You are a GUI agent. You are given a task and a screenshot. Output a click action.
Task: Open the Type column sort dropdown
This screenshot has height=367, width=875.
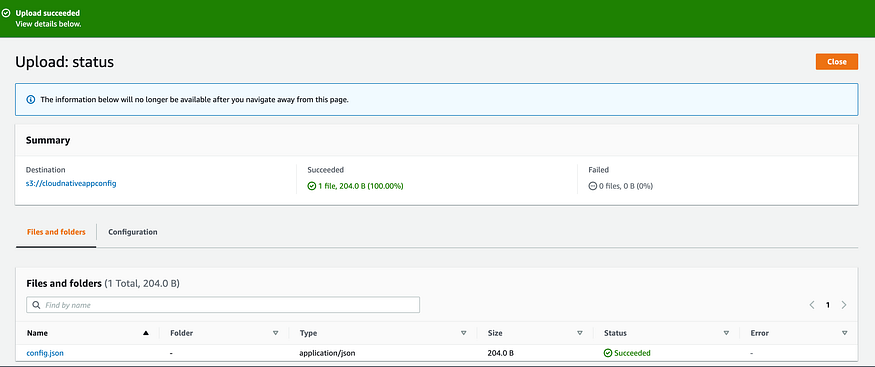coord(463,333)
